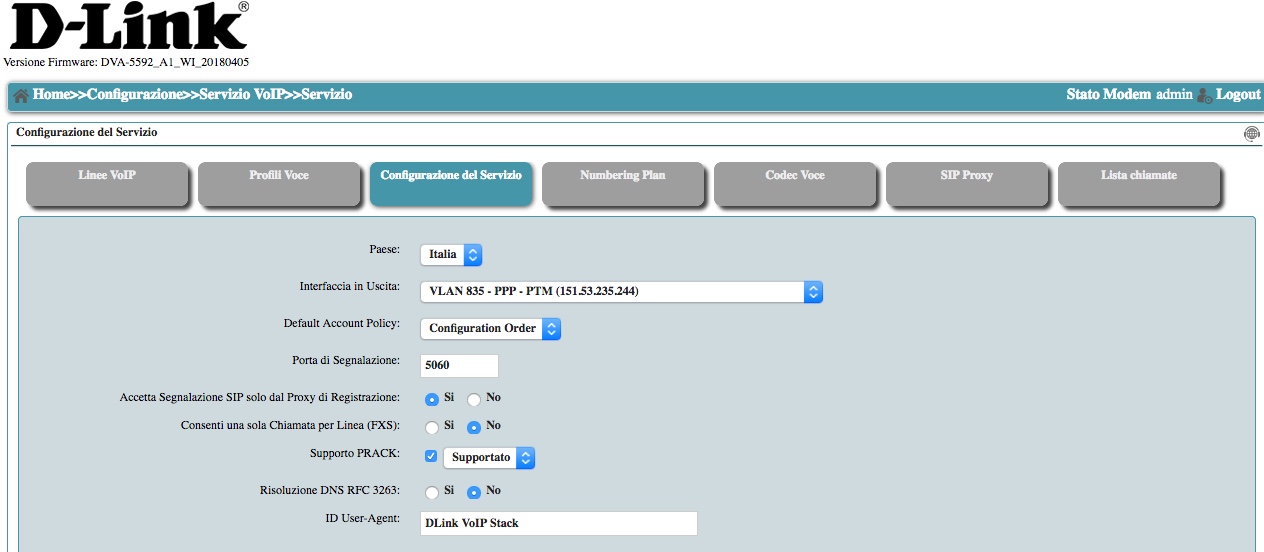The image size is (1264, 552).
Task: Open the Linee VoIP tab
Action: click(107, 183)
